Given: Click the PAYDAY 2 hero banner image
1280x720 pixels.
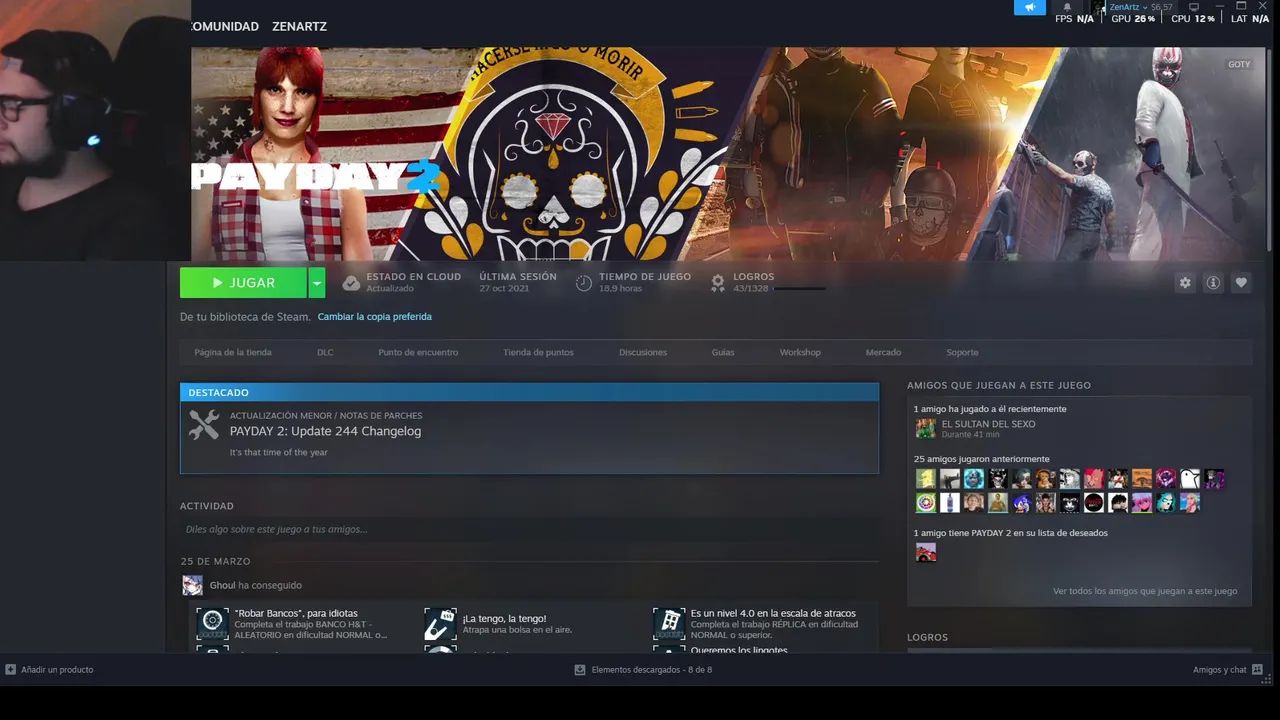Looking at the screenshot, I should (728, 154).
